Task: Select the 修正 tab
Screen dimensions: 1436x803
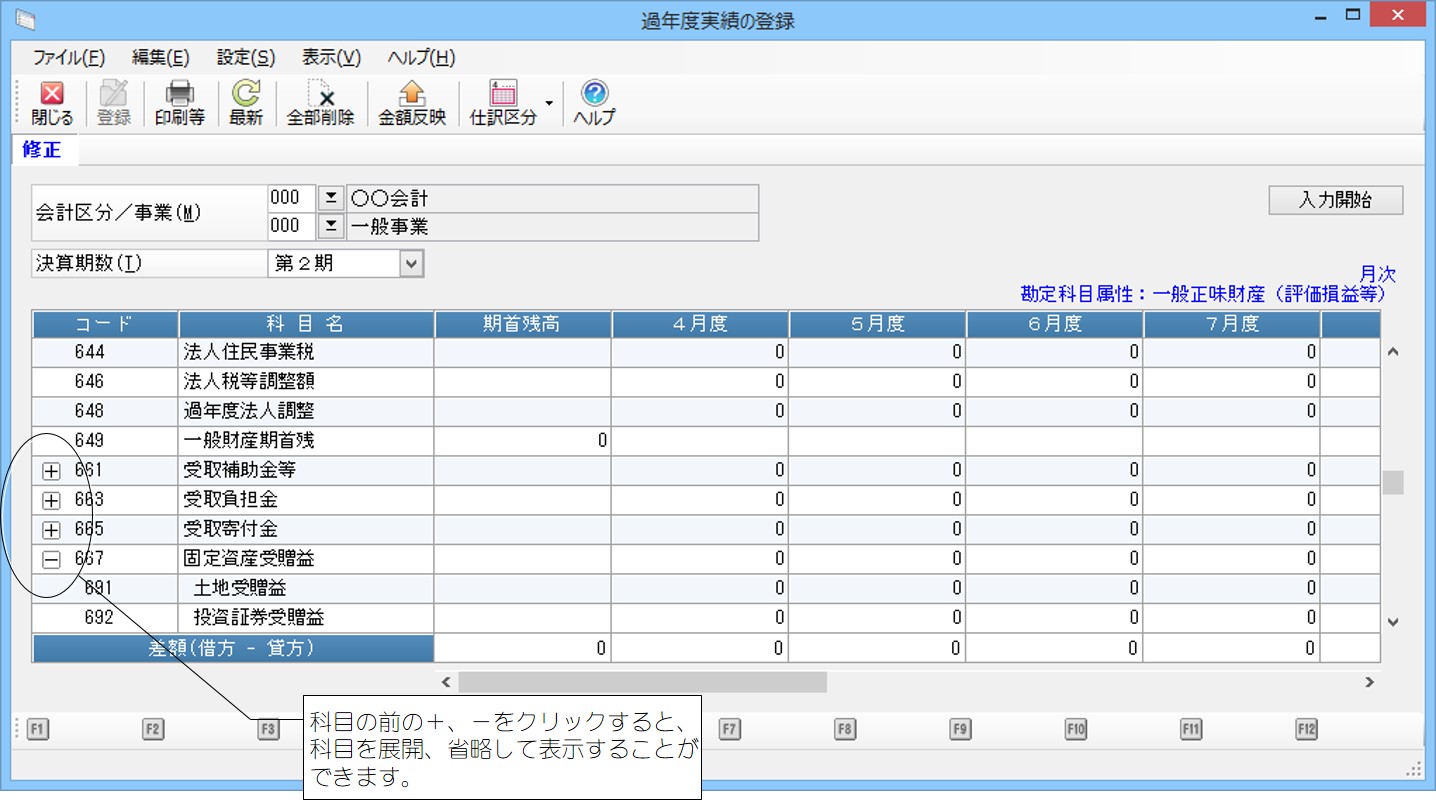Action: (x=42, y=150)
